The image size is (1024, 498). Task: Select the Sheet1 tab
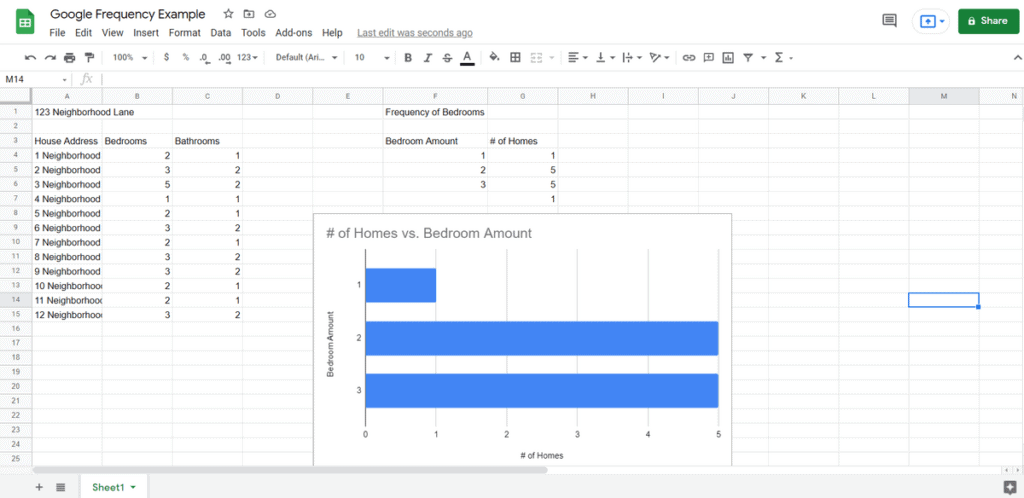point(114,487)
